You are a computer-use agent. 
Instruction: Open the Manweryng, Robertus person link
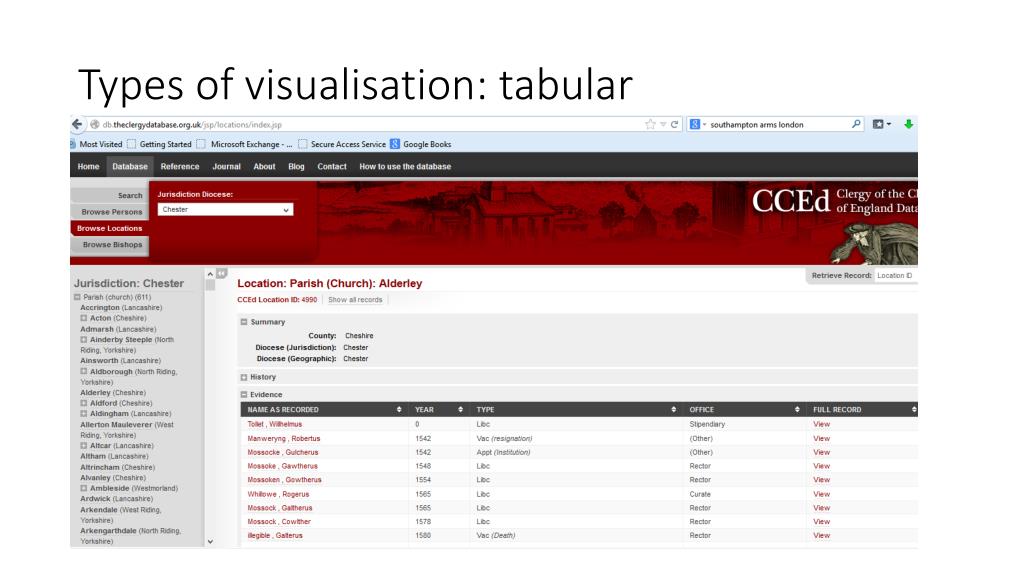point(284,438)
